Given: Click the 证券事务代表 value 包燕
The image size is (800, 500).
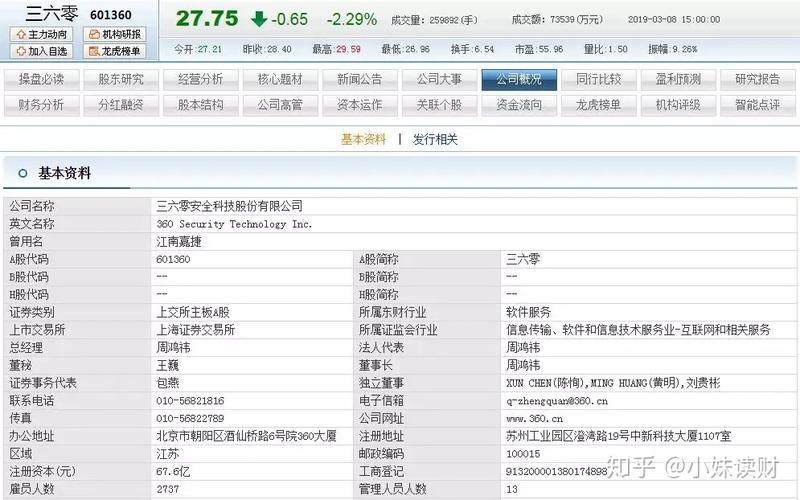Looking at the screenshot, I should (168, 383).
